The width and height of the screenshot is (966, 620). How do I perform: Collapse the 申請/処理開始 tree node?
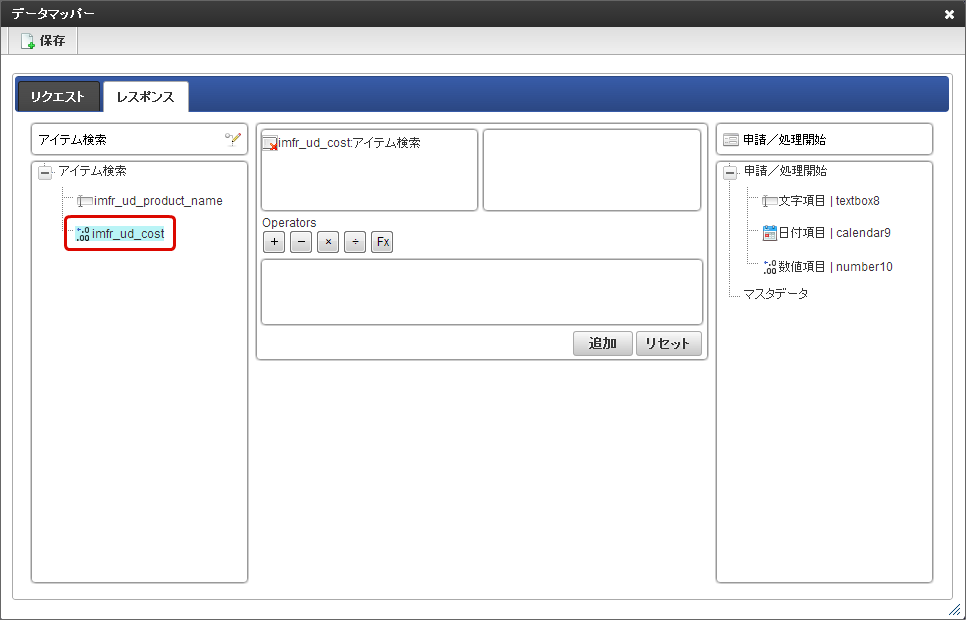[x=730, y=172]
